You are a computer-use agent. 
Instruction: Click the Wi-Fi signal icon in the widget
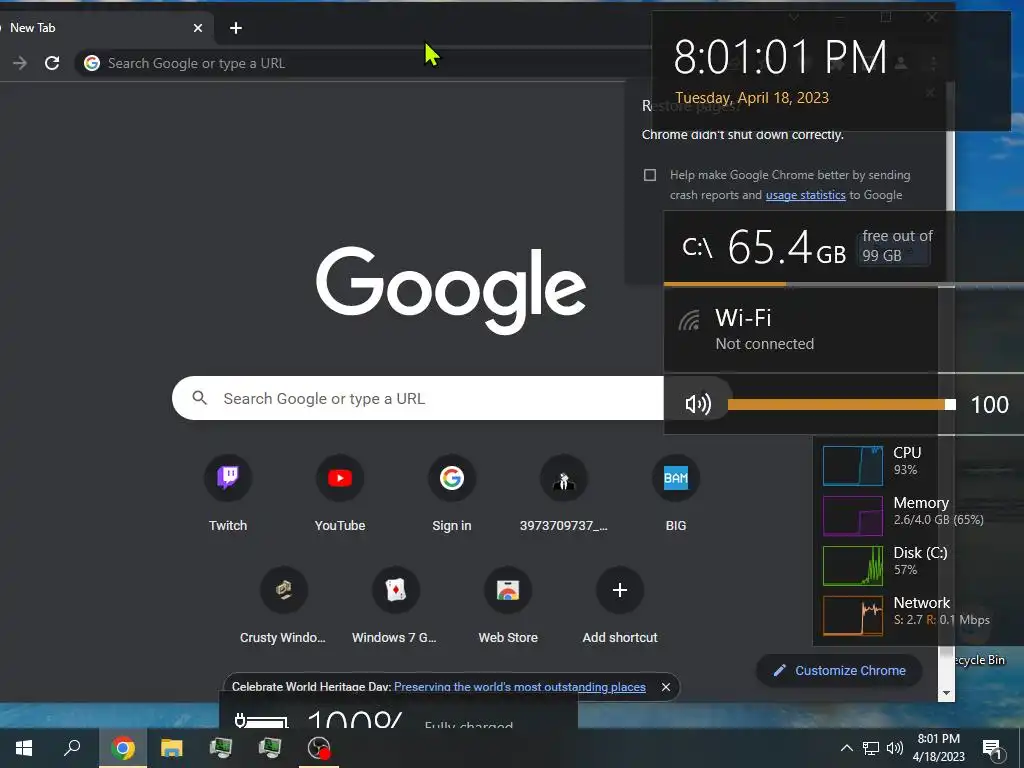[689, 321]
